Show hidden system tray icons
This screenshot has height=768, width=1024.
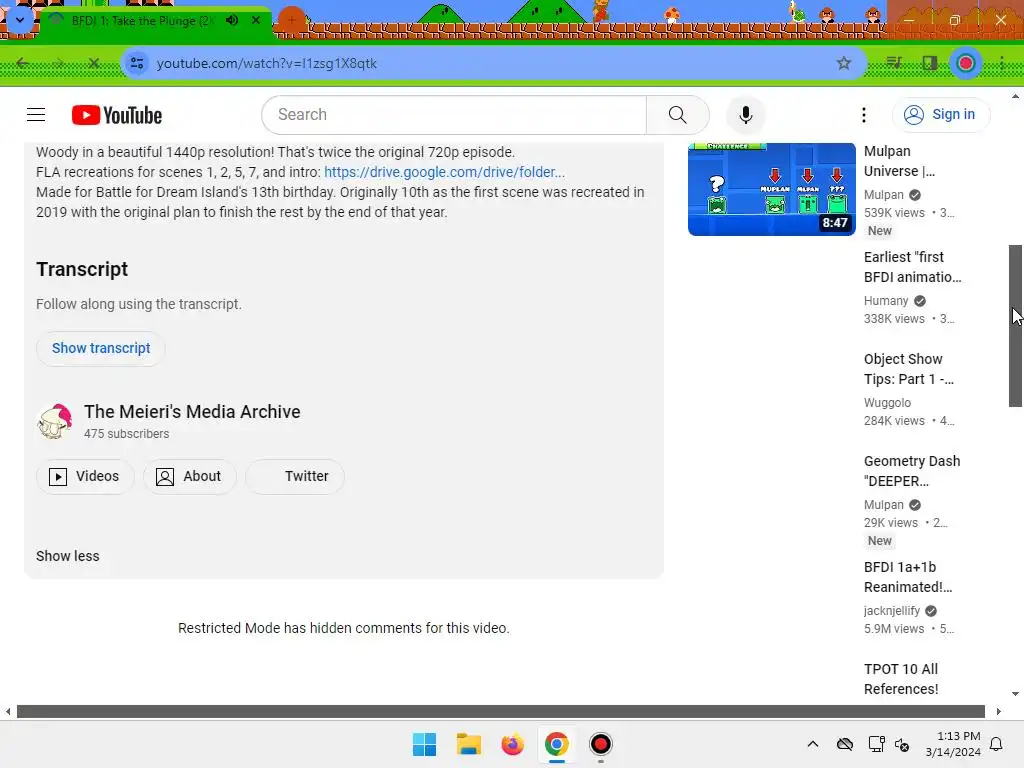coord(812,744)
